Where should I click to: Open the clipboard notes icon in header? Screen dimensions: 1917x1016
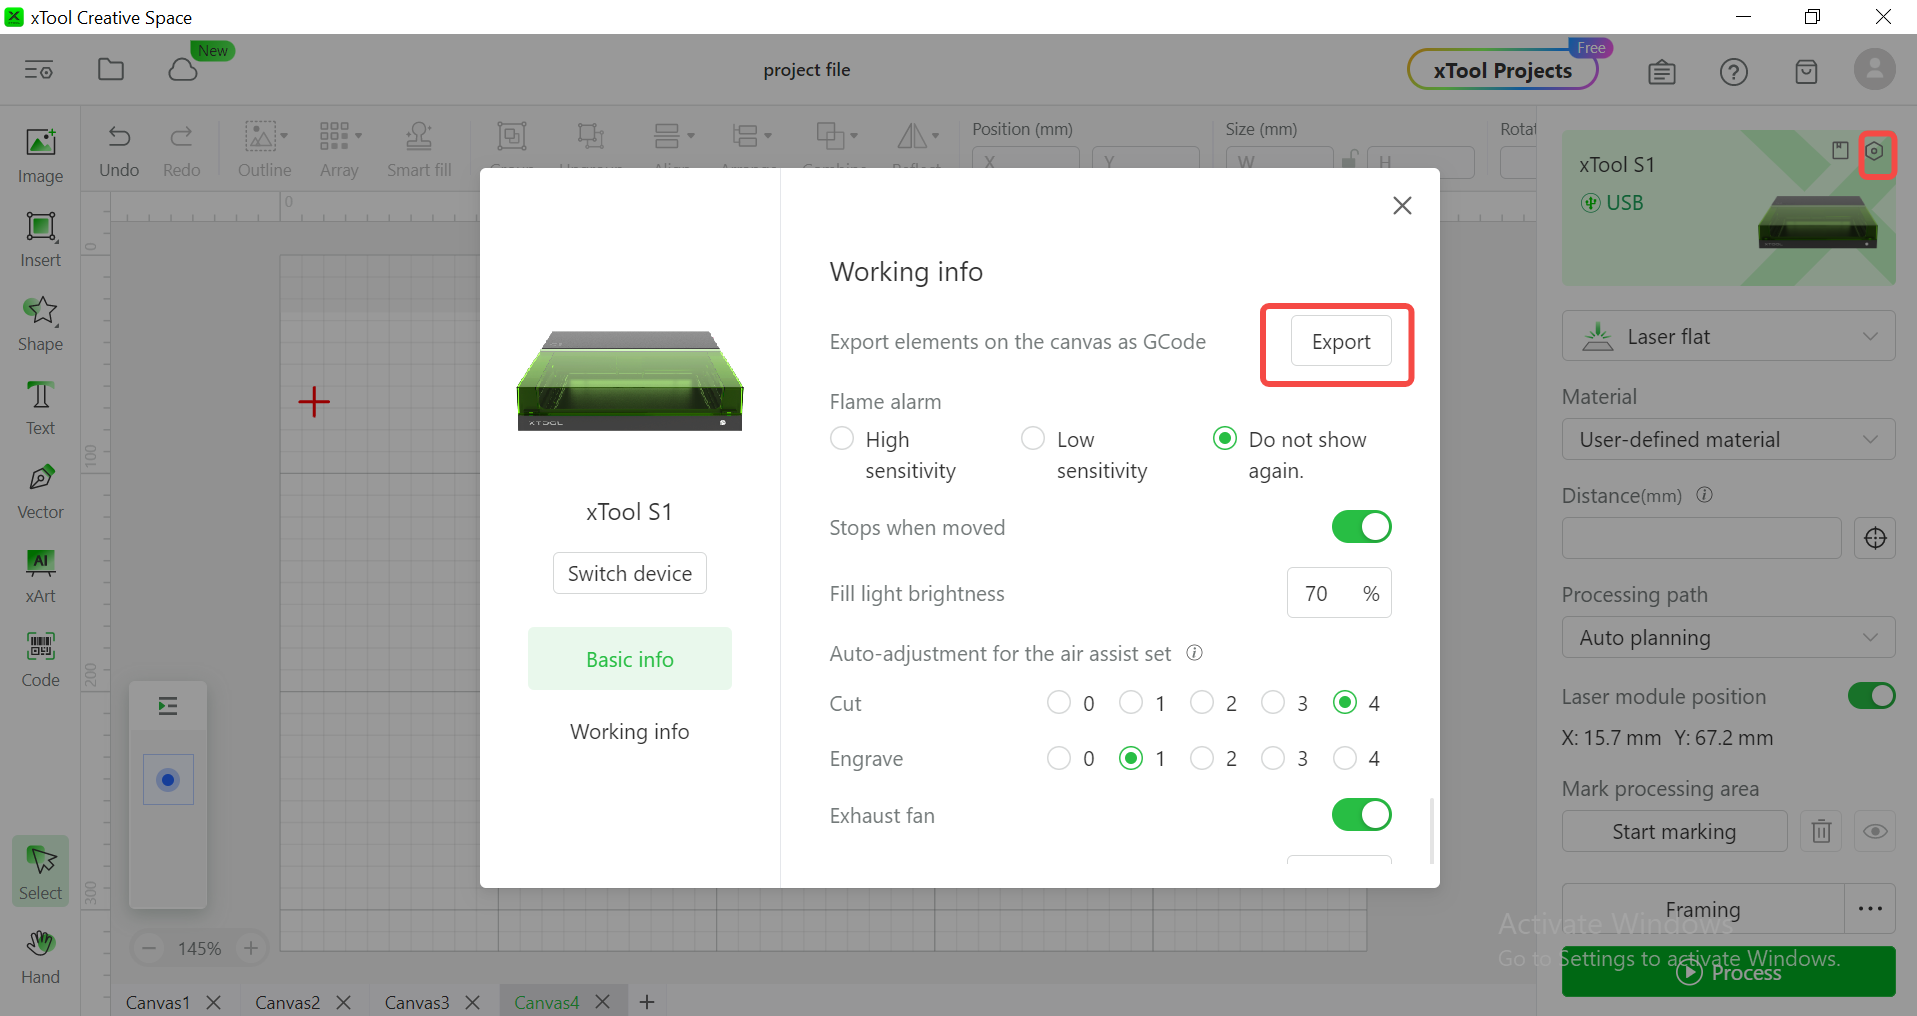tap(1662, 72)
